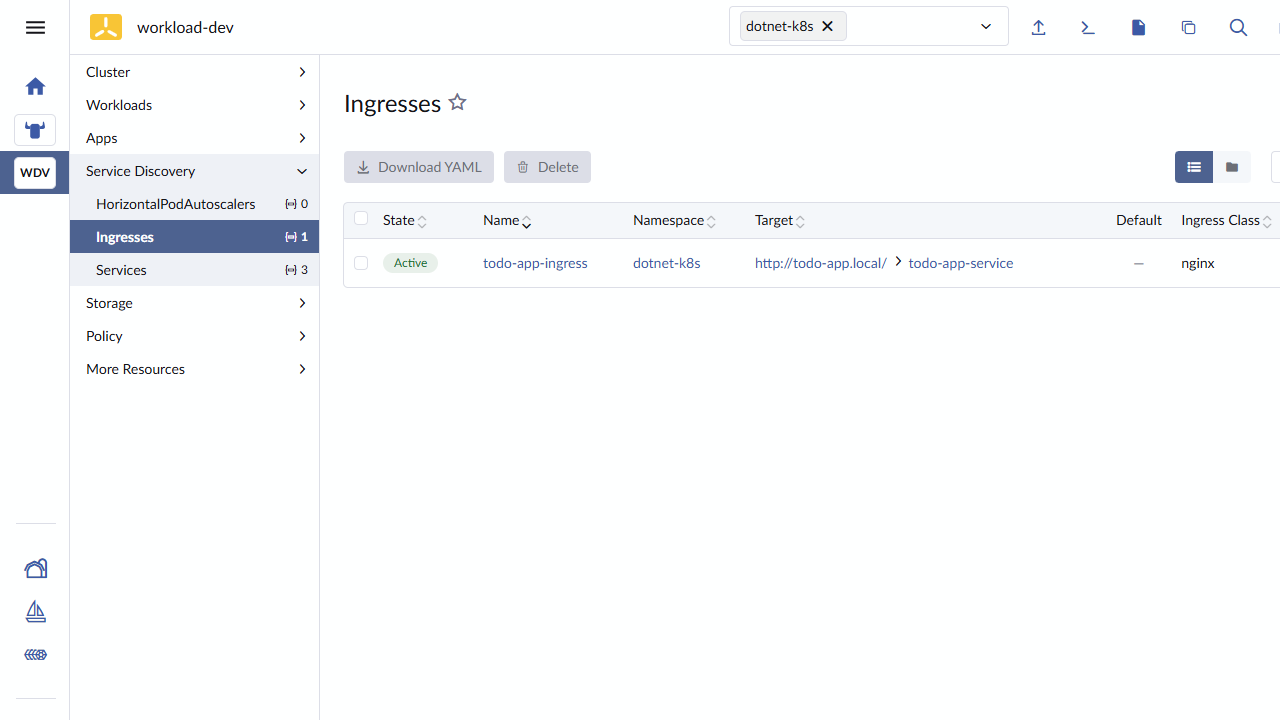Open the todo-app-service link
The width and height of the screenshot is (1280, 720).
tap(961, 263)
